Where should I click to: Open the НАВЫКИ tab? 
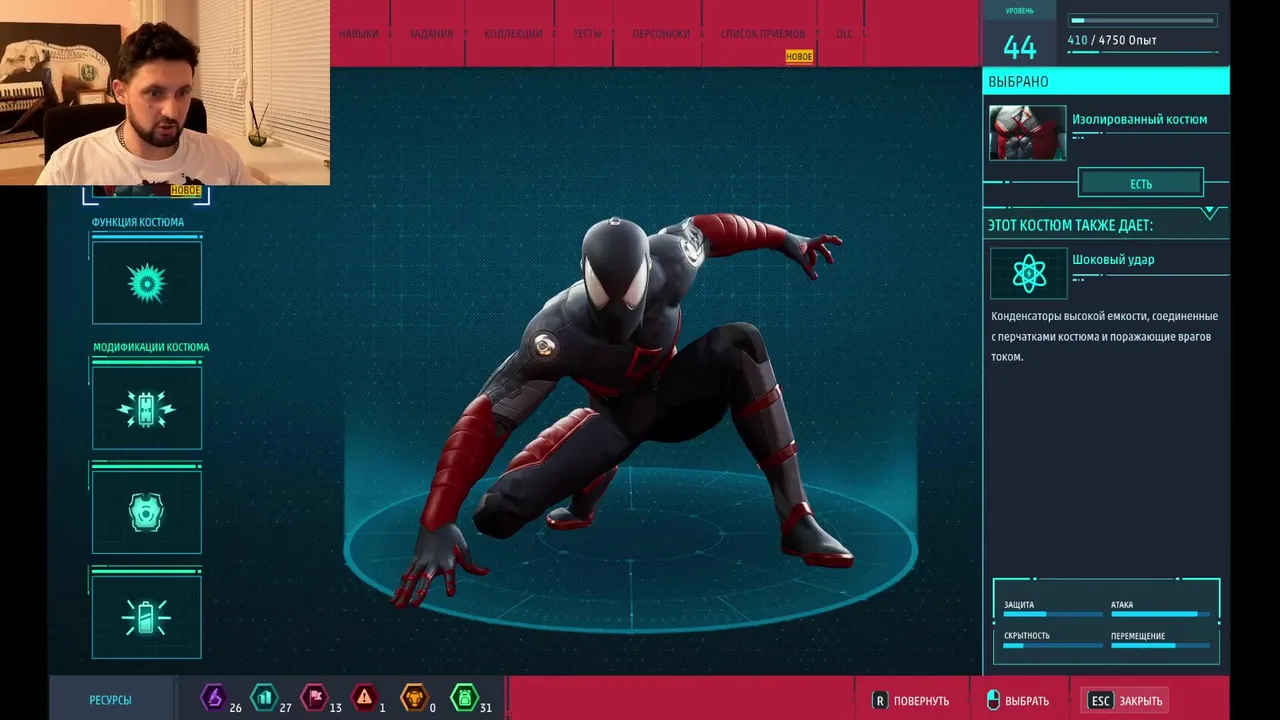[358, 34]
